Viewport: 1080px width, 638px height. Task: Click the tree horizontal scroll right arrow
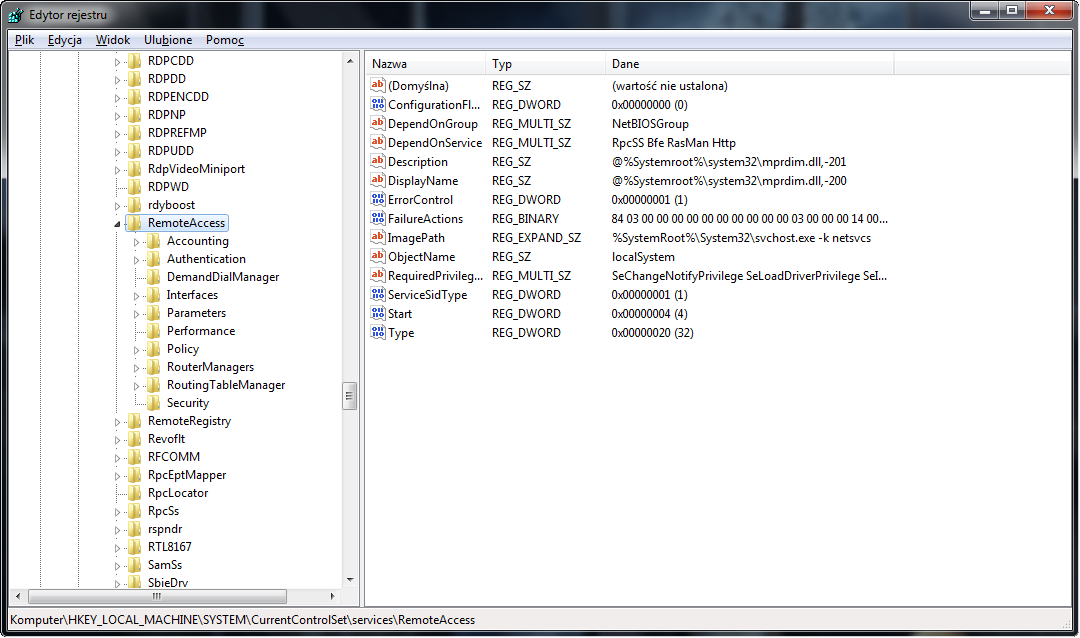tap(333, 596)
